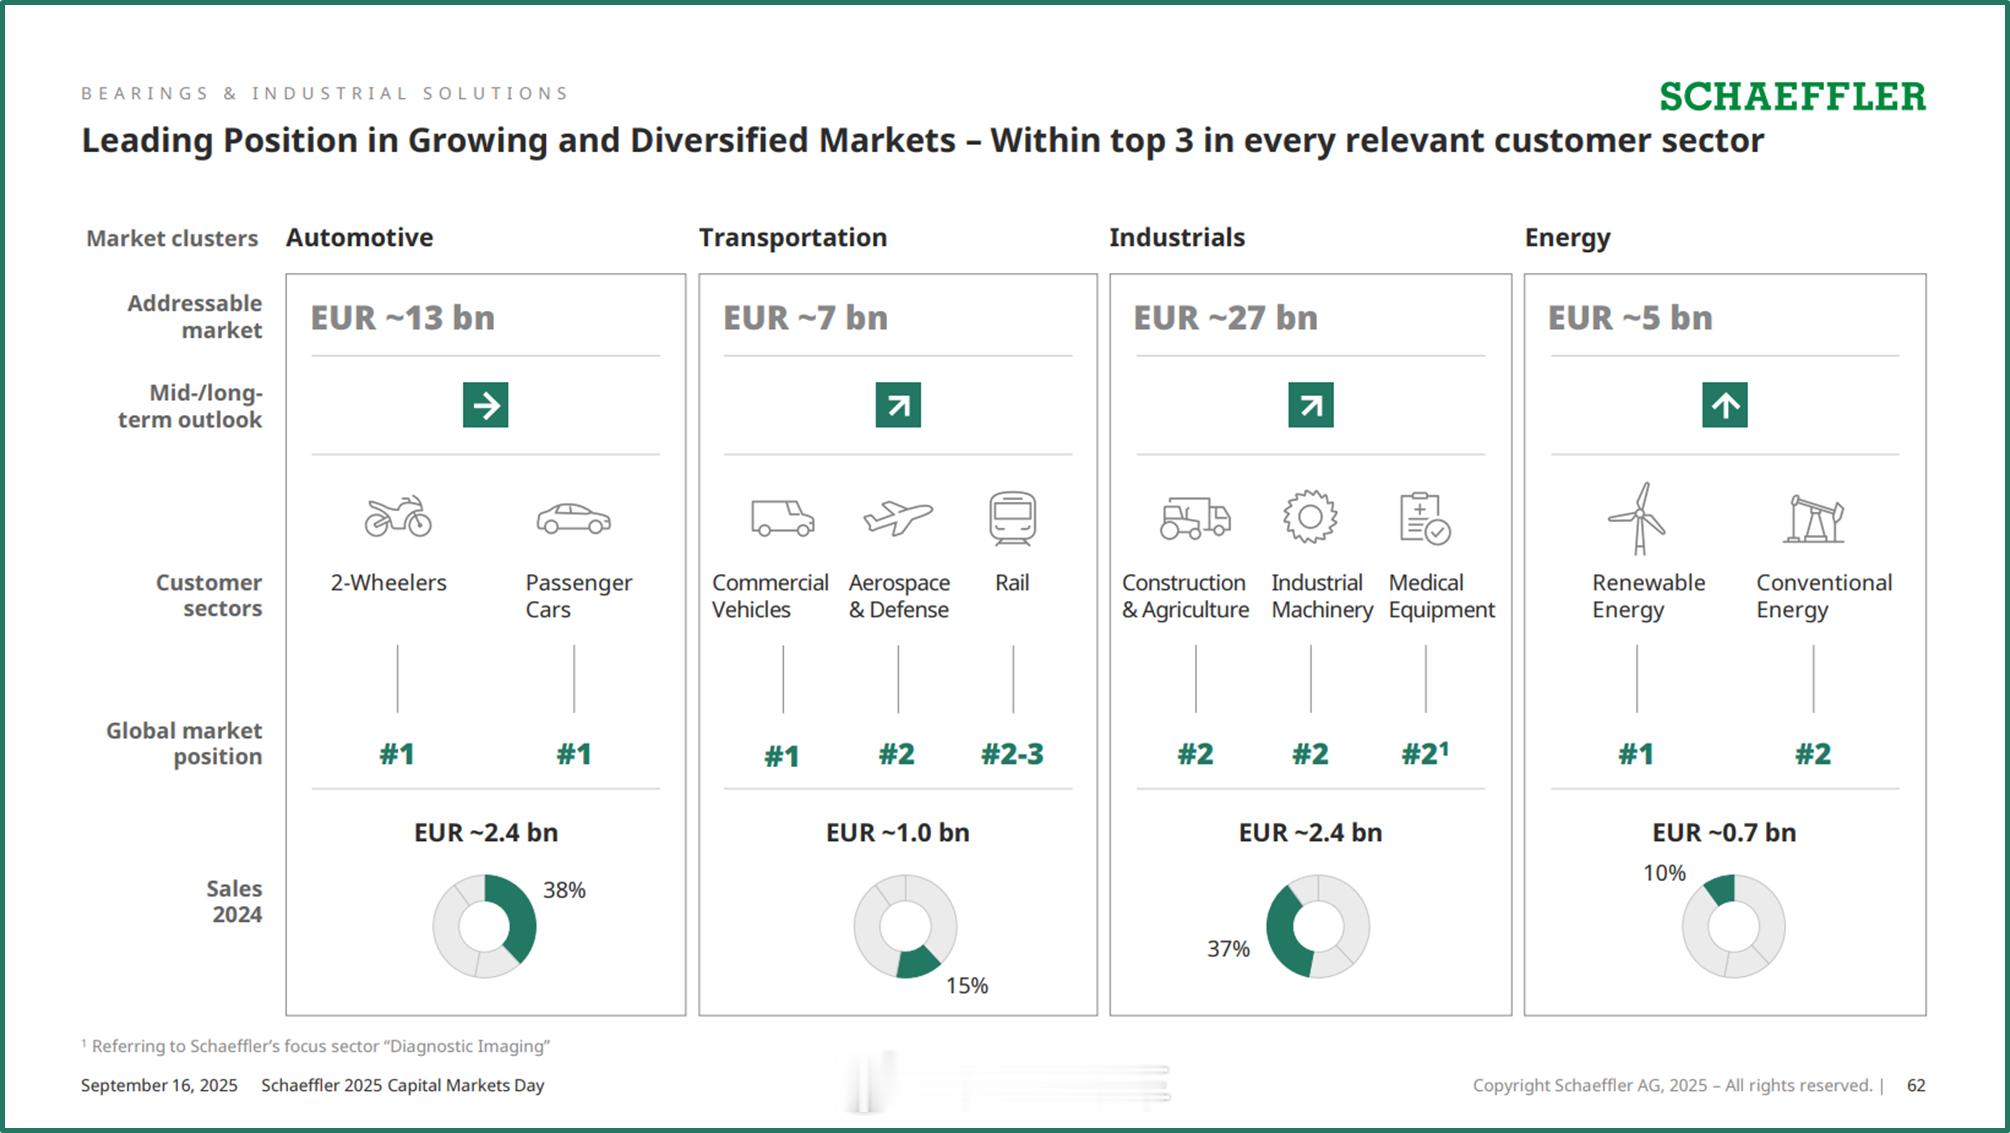Click the Global market position row label
Screen dimensions: 2010x1133
click(184, 743)
